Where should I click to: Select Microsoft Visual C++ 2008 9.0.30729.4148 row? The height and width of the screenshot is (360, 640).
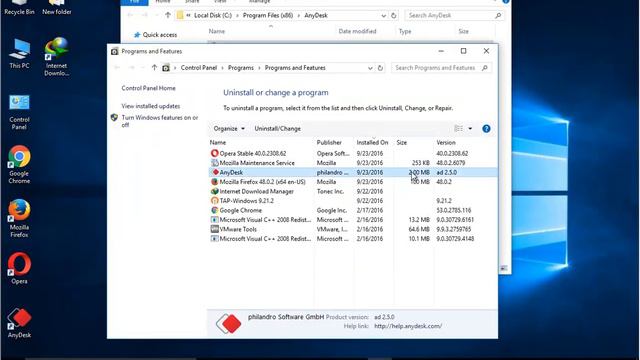353,239
